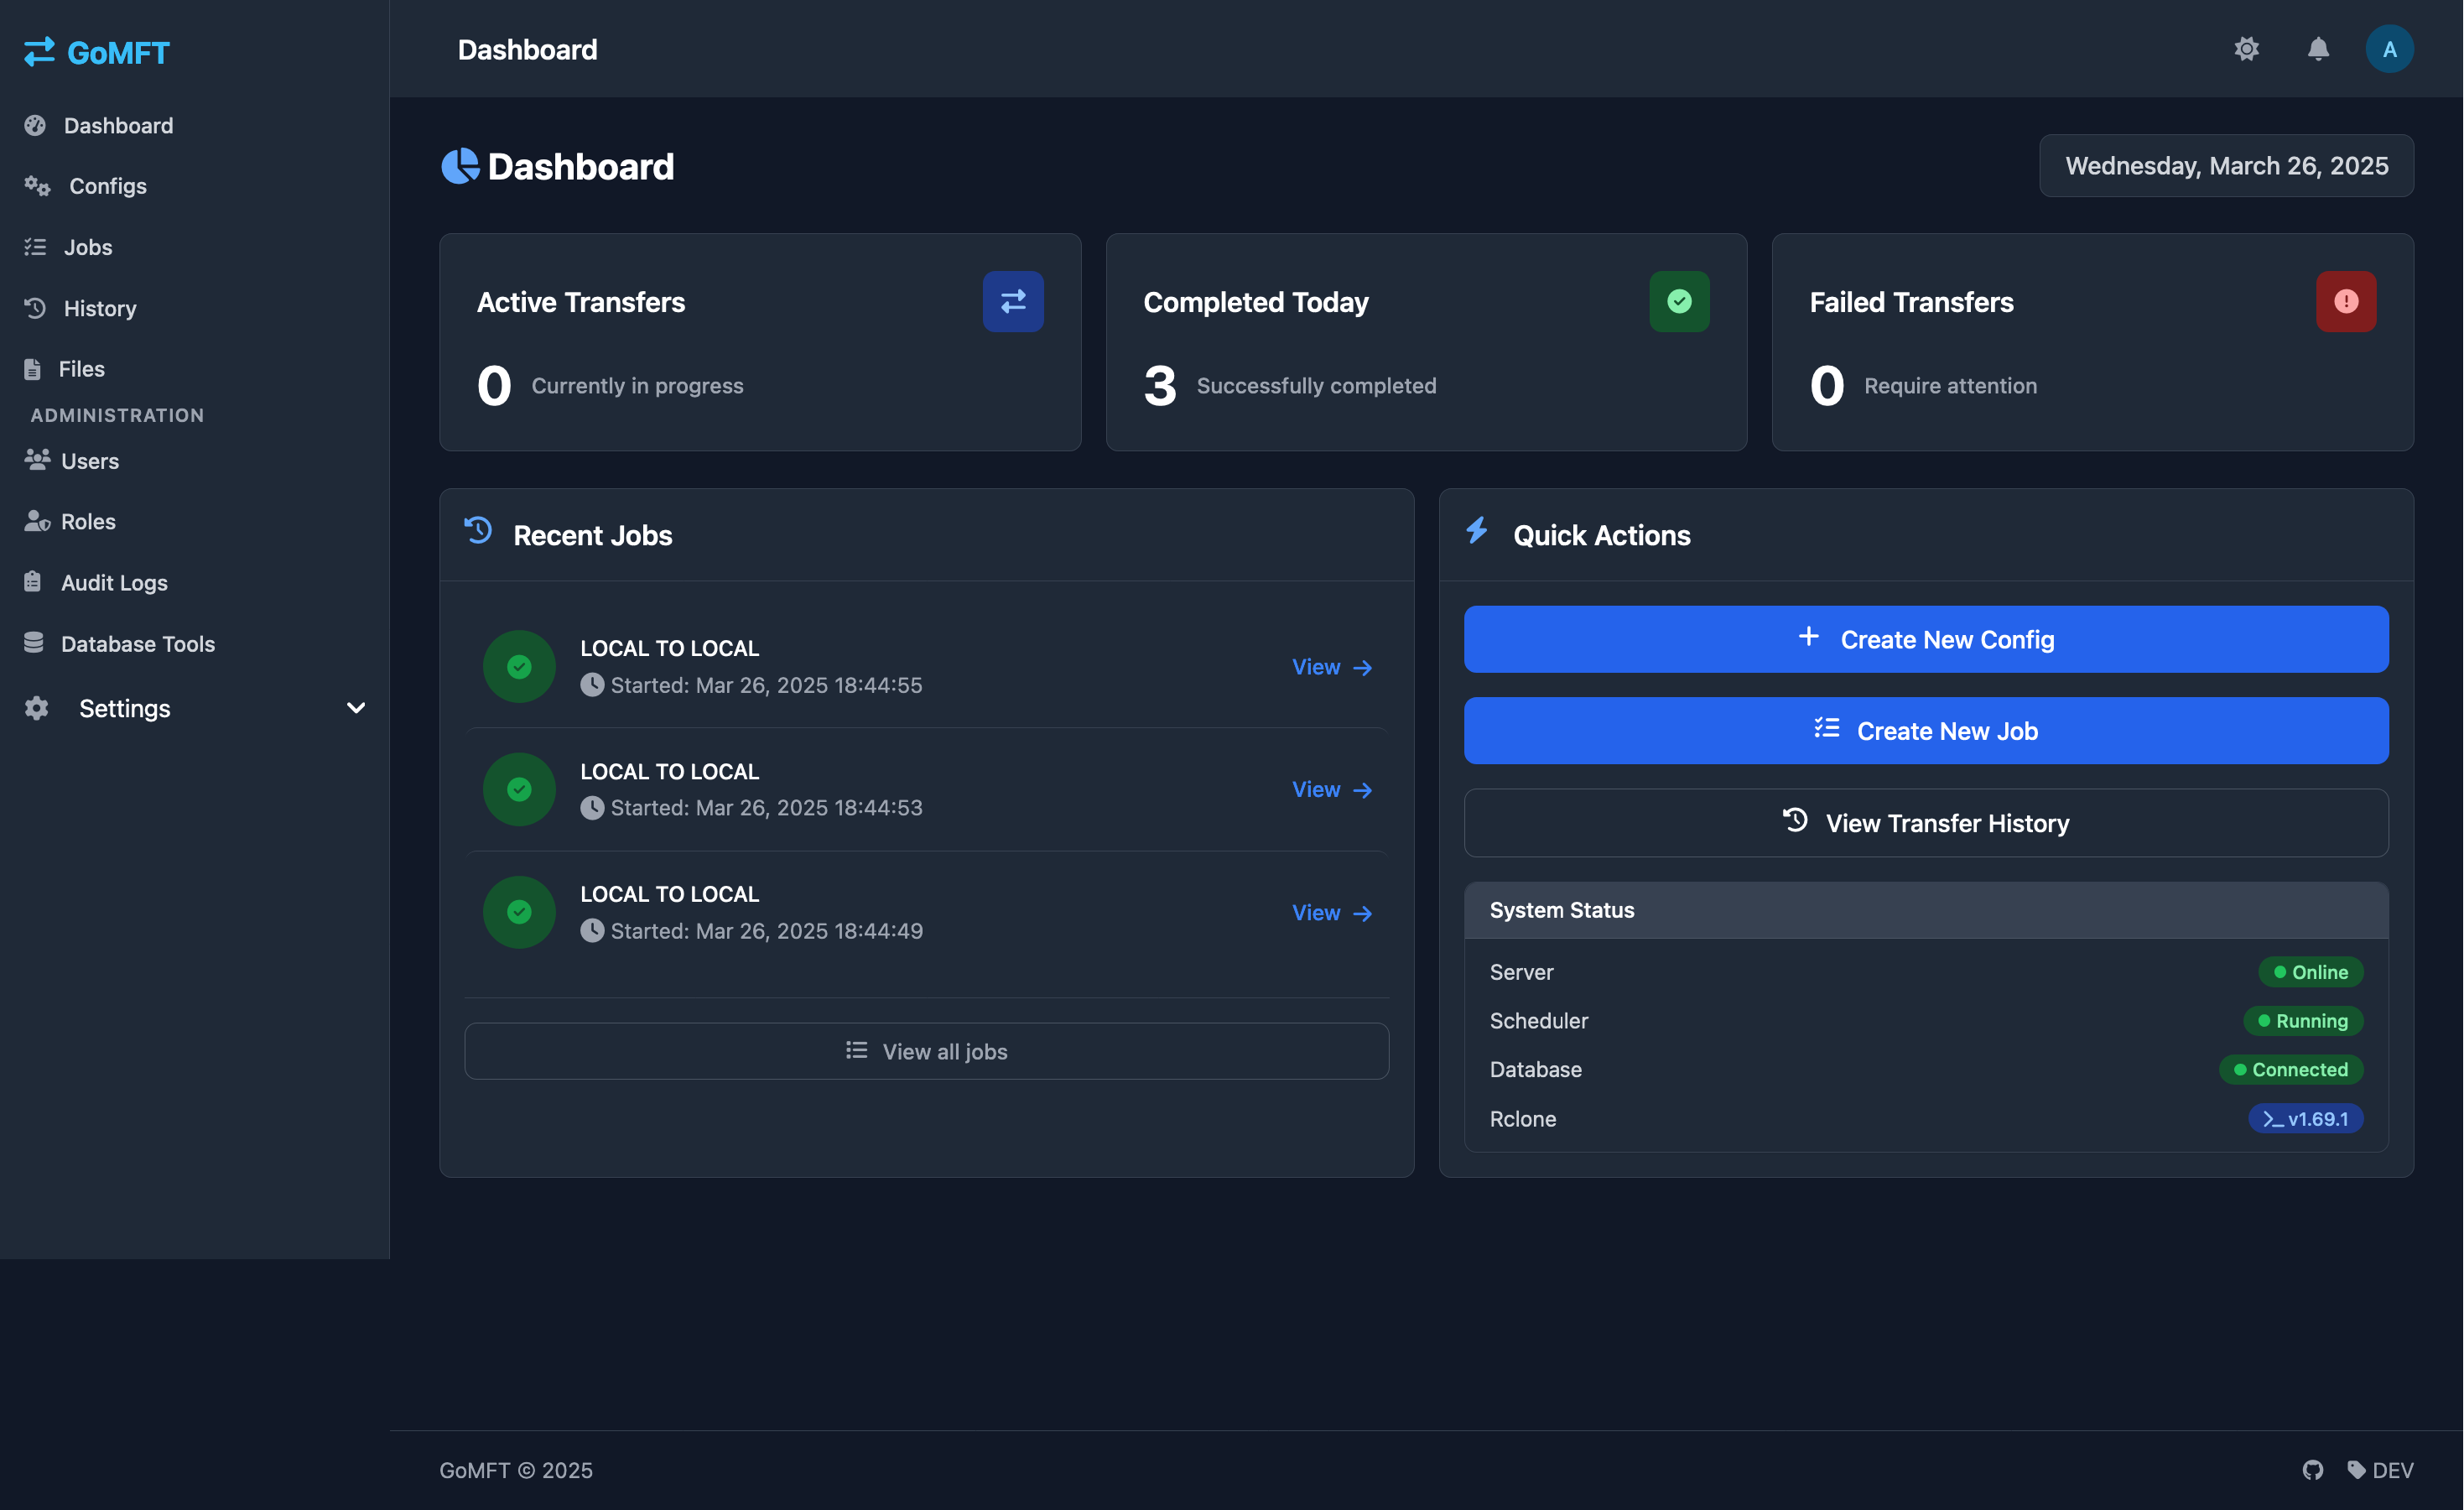The width and height of the screenshot is (2464, 1510).
Task: Expand the Settings menu chevron
Action: 355,708
